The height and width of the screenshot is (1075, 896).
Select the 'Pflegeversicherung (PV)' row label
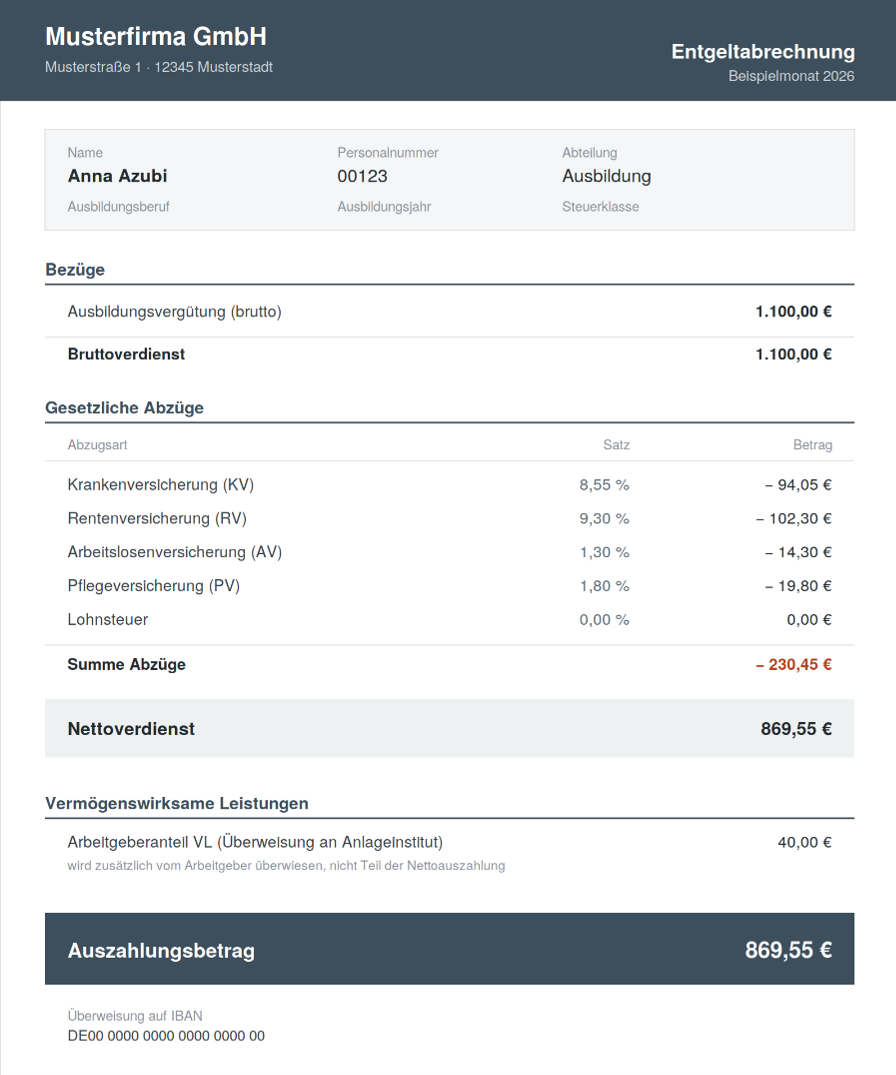154,585
